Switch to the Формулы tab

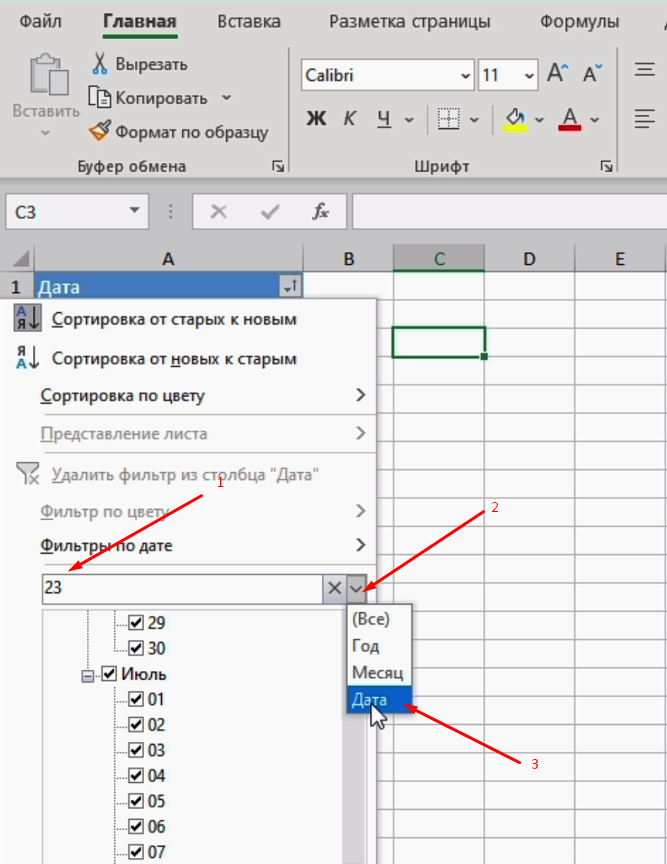[579, 21]
